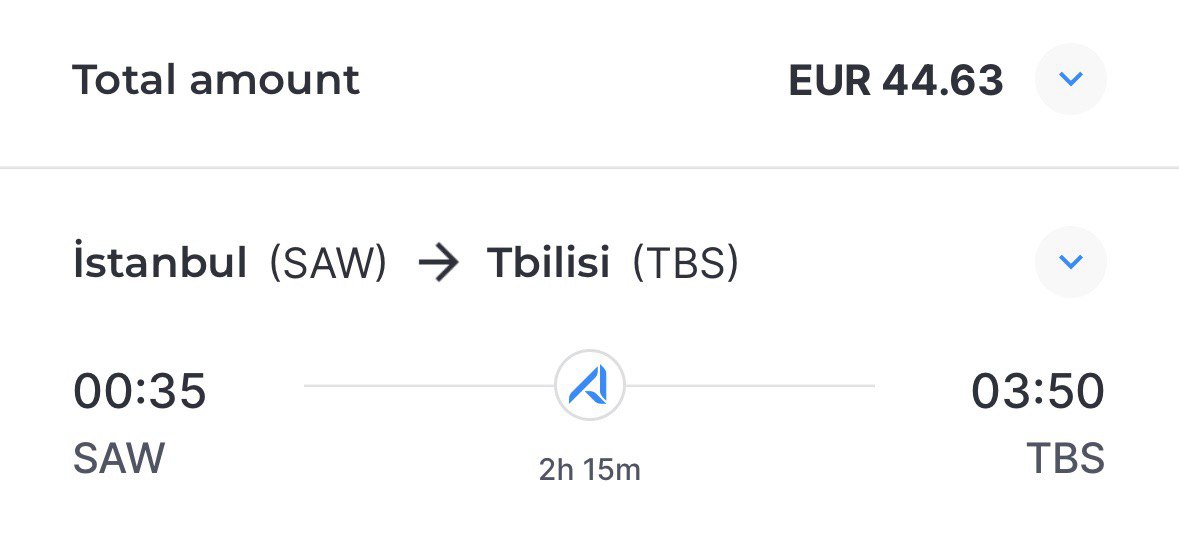The height and width of the screenshot is (538, 1179).
Task: Click the 44.63 price value
Action: click(943, 80)
